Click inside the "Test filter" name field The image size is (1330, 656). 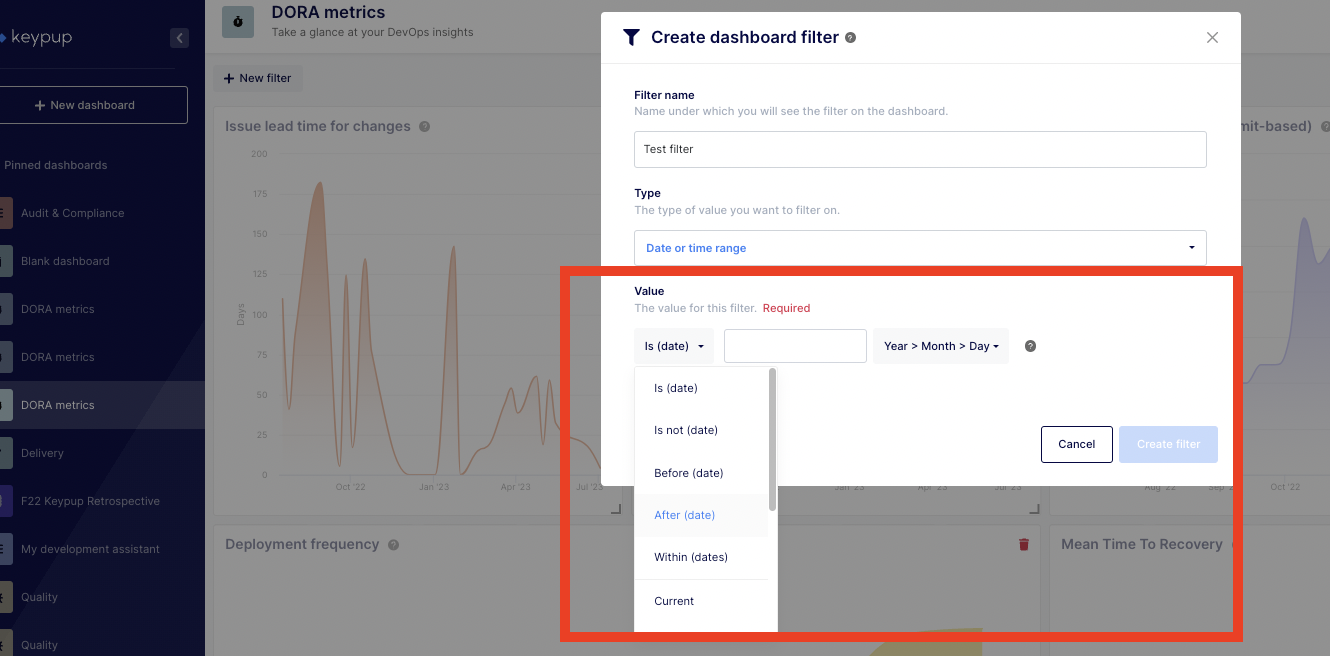coord(919,149)
